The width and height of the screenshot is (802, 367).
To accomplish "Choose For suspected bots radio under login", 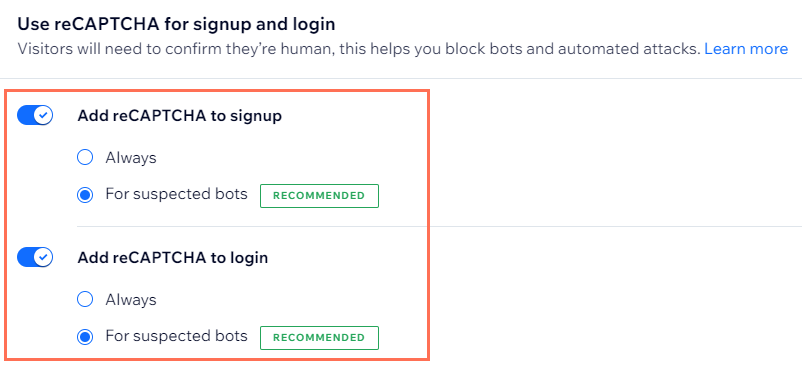I will (x=85, y=336).
